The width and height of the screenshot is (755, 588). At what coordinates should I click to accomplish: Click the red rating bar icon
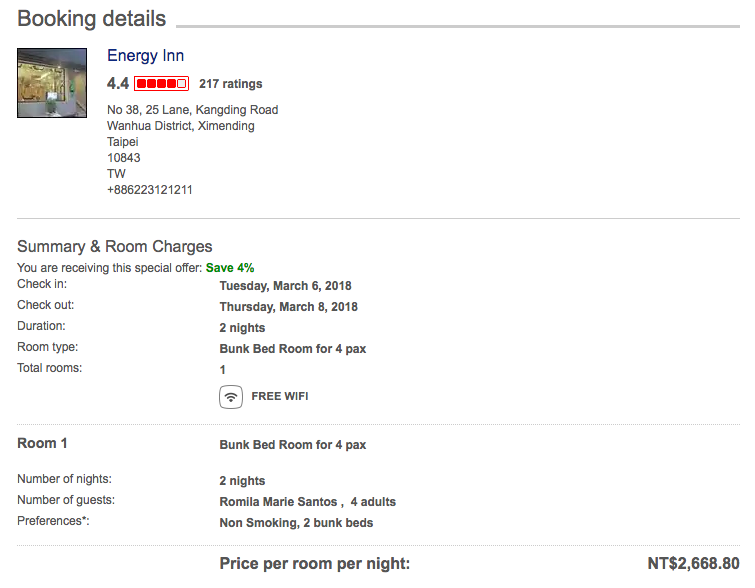point(161,83)
